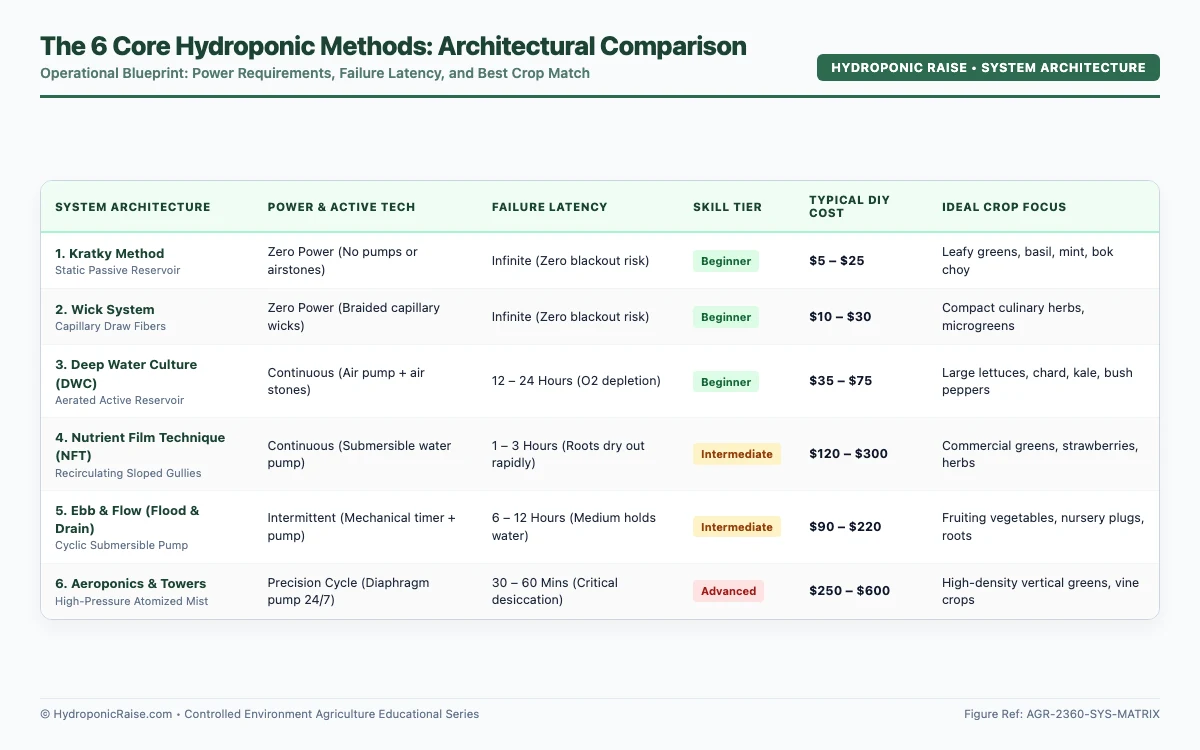Click 'Continuous (Submersible water pump)' cell
The height and width of the screenshot is (750, 1200).
pos(360,454)
